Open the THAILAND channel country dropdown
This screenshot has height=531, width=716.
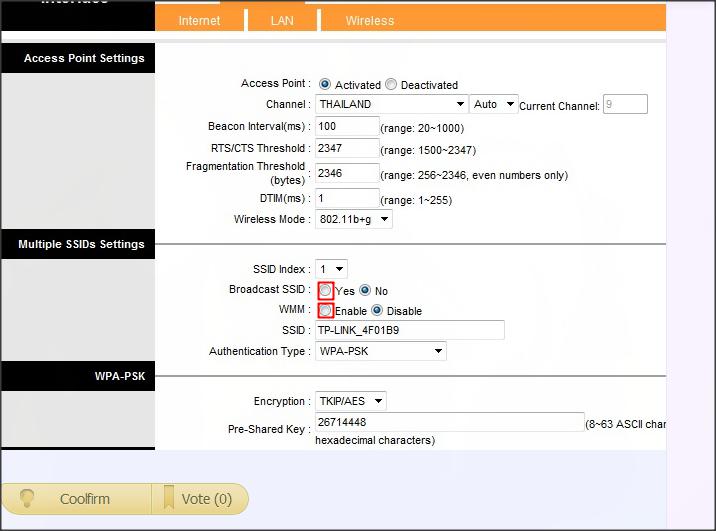click(391, 104)
